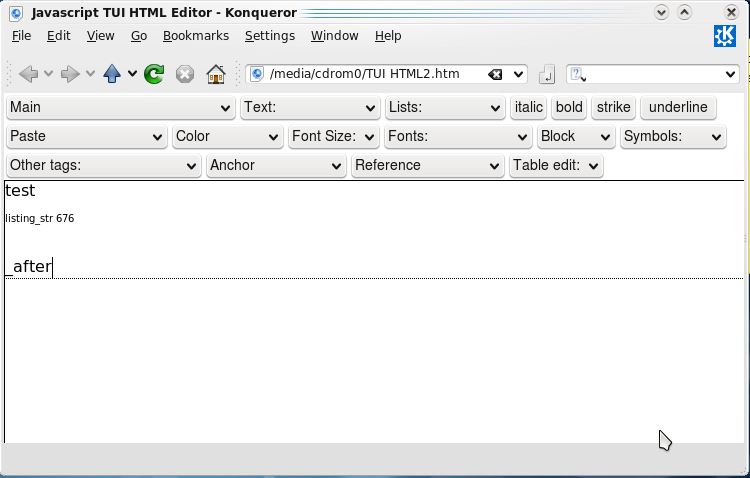Open the File menu

coord(22,36)
